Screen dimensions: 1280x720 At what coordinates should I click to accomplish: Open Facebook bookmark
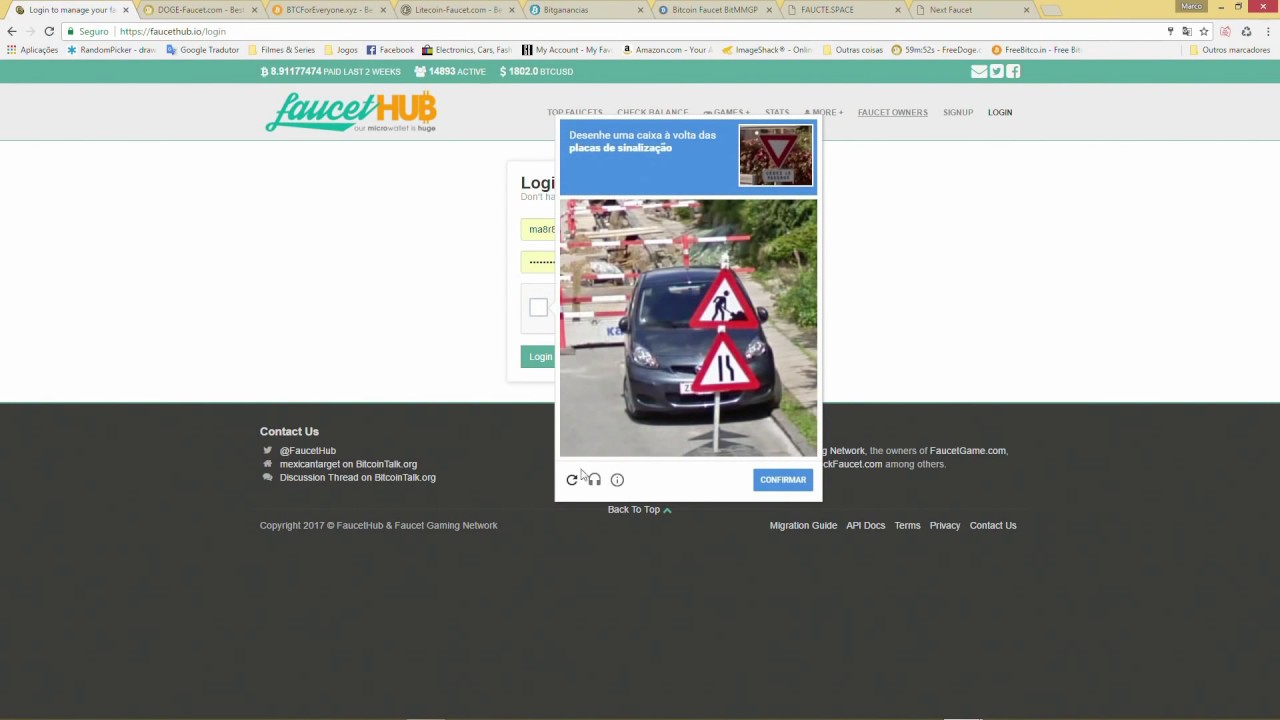pos(390,50)
